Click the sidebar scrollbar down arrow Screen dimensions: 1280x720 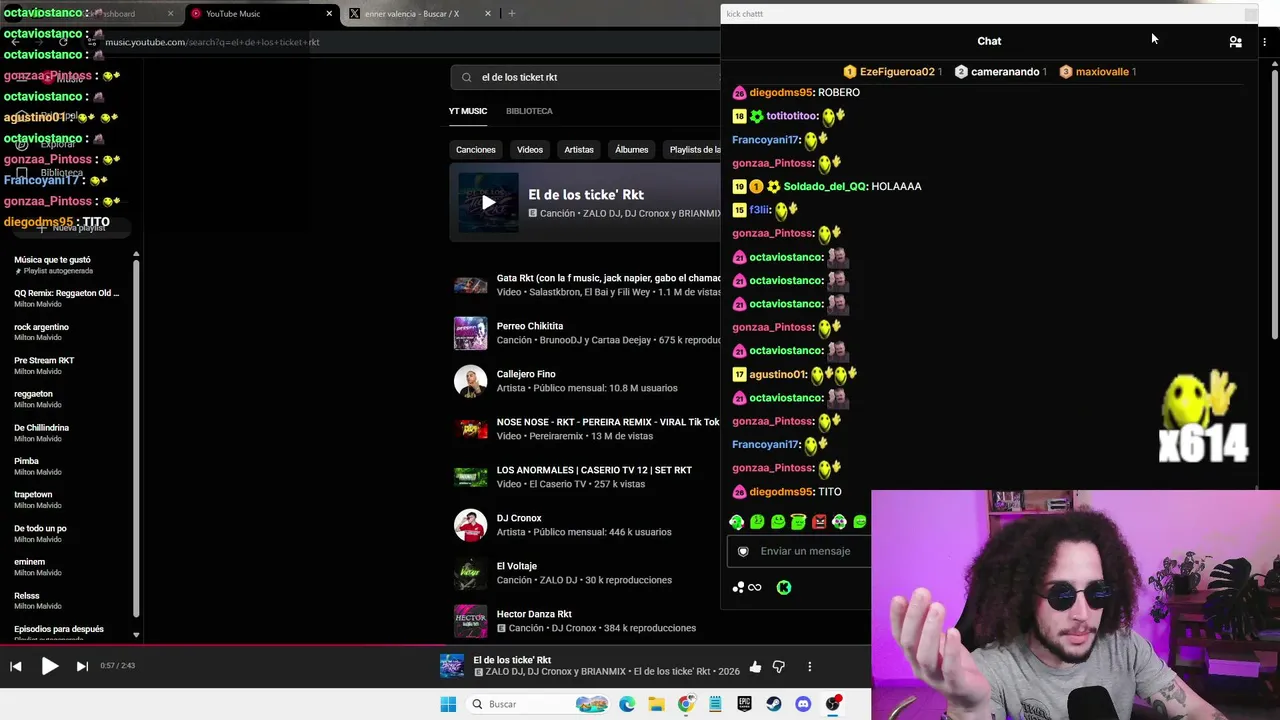click(136, 635)
